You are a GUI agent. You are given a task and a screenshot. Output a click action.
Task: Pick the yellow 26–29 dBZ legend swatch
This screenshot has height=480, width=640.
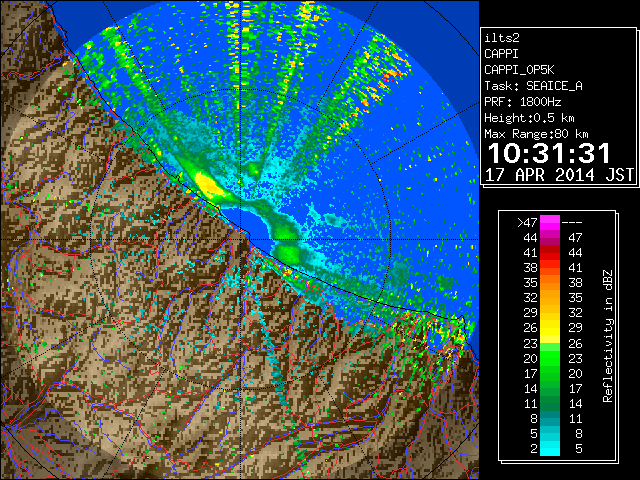(550, 328)
